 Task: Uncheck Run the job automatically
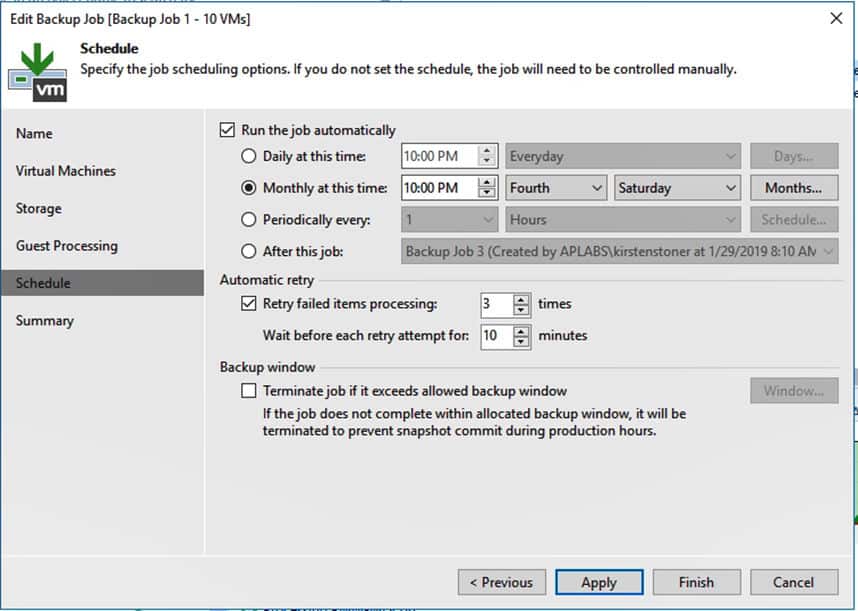click(227, 130)
